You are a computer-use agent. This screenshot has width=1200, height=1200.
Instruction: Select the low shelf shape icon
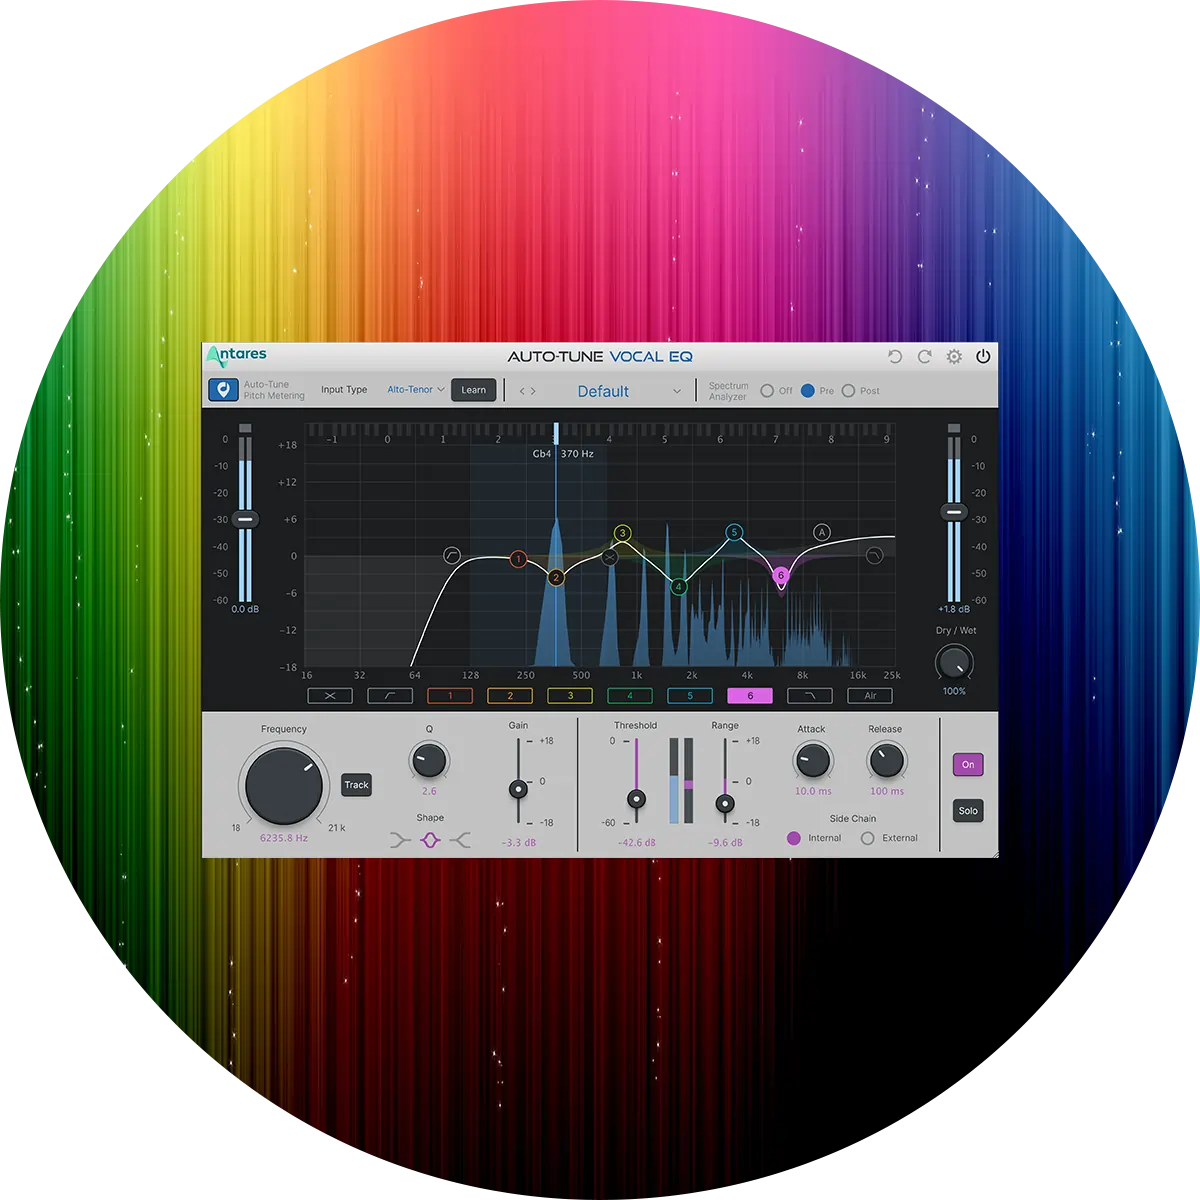click(401, 841)
